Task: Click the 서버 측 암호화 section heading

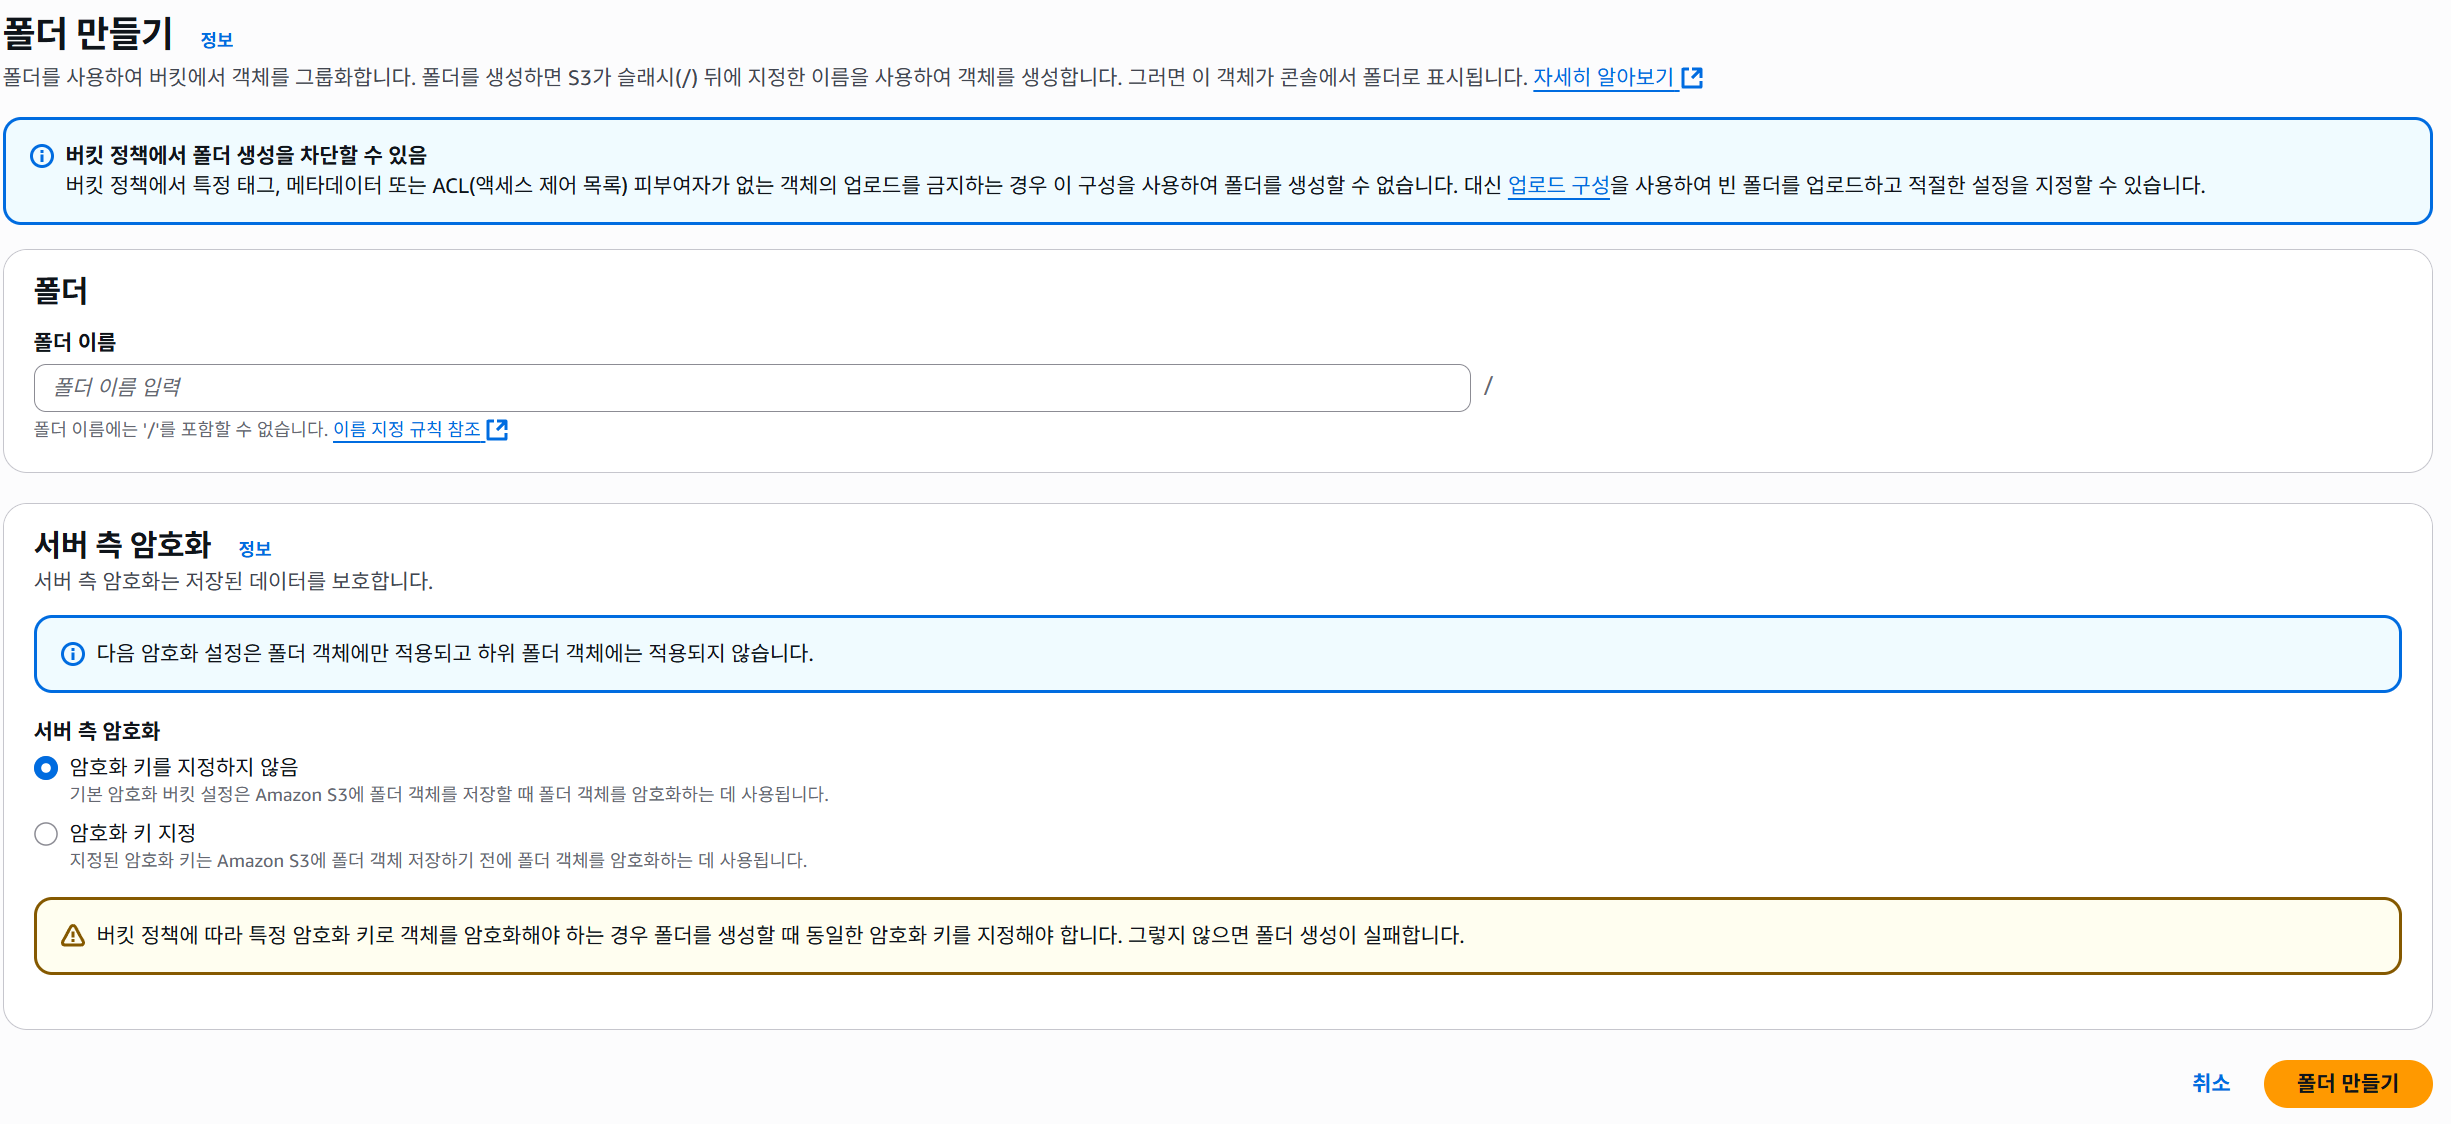Action: pyautogui.click(x=123, y=545)
